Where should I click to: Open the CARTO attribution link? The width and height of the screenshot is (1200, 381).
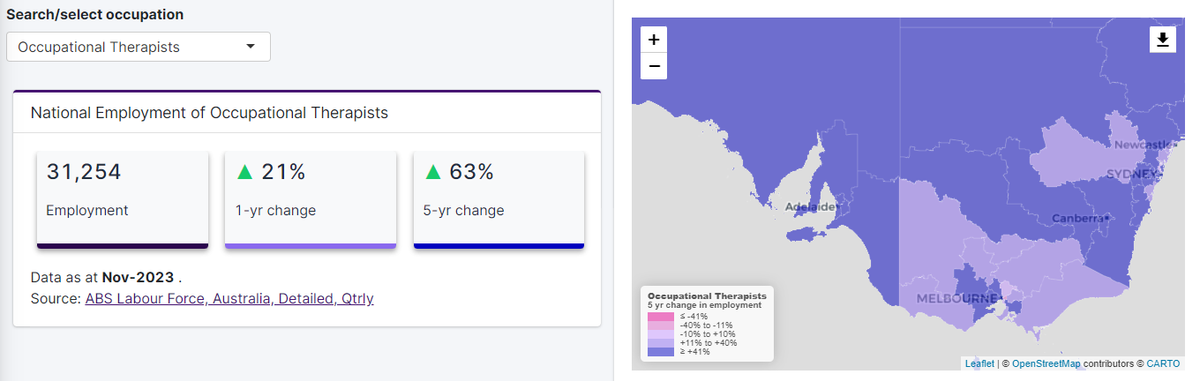coord(1163,364)
